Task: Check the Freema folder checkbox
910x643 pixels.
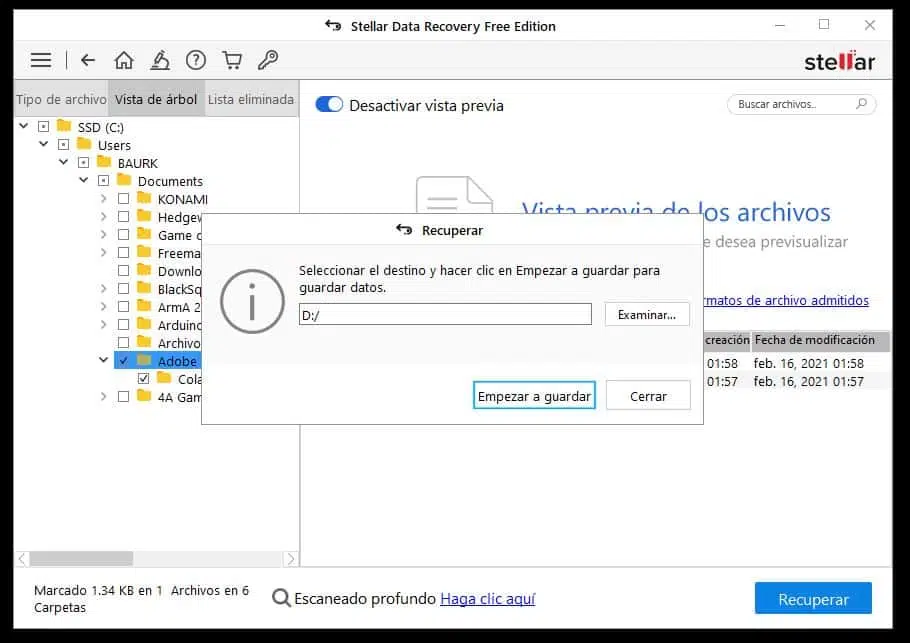Action: coord(123,252)
